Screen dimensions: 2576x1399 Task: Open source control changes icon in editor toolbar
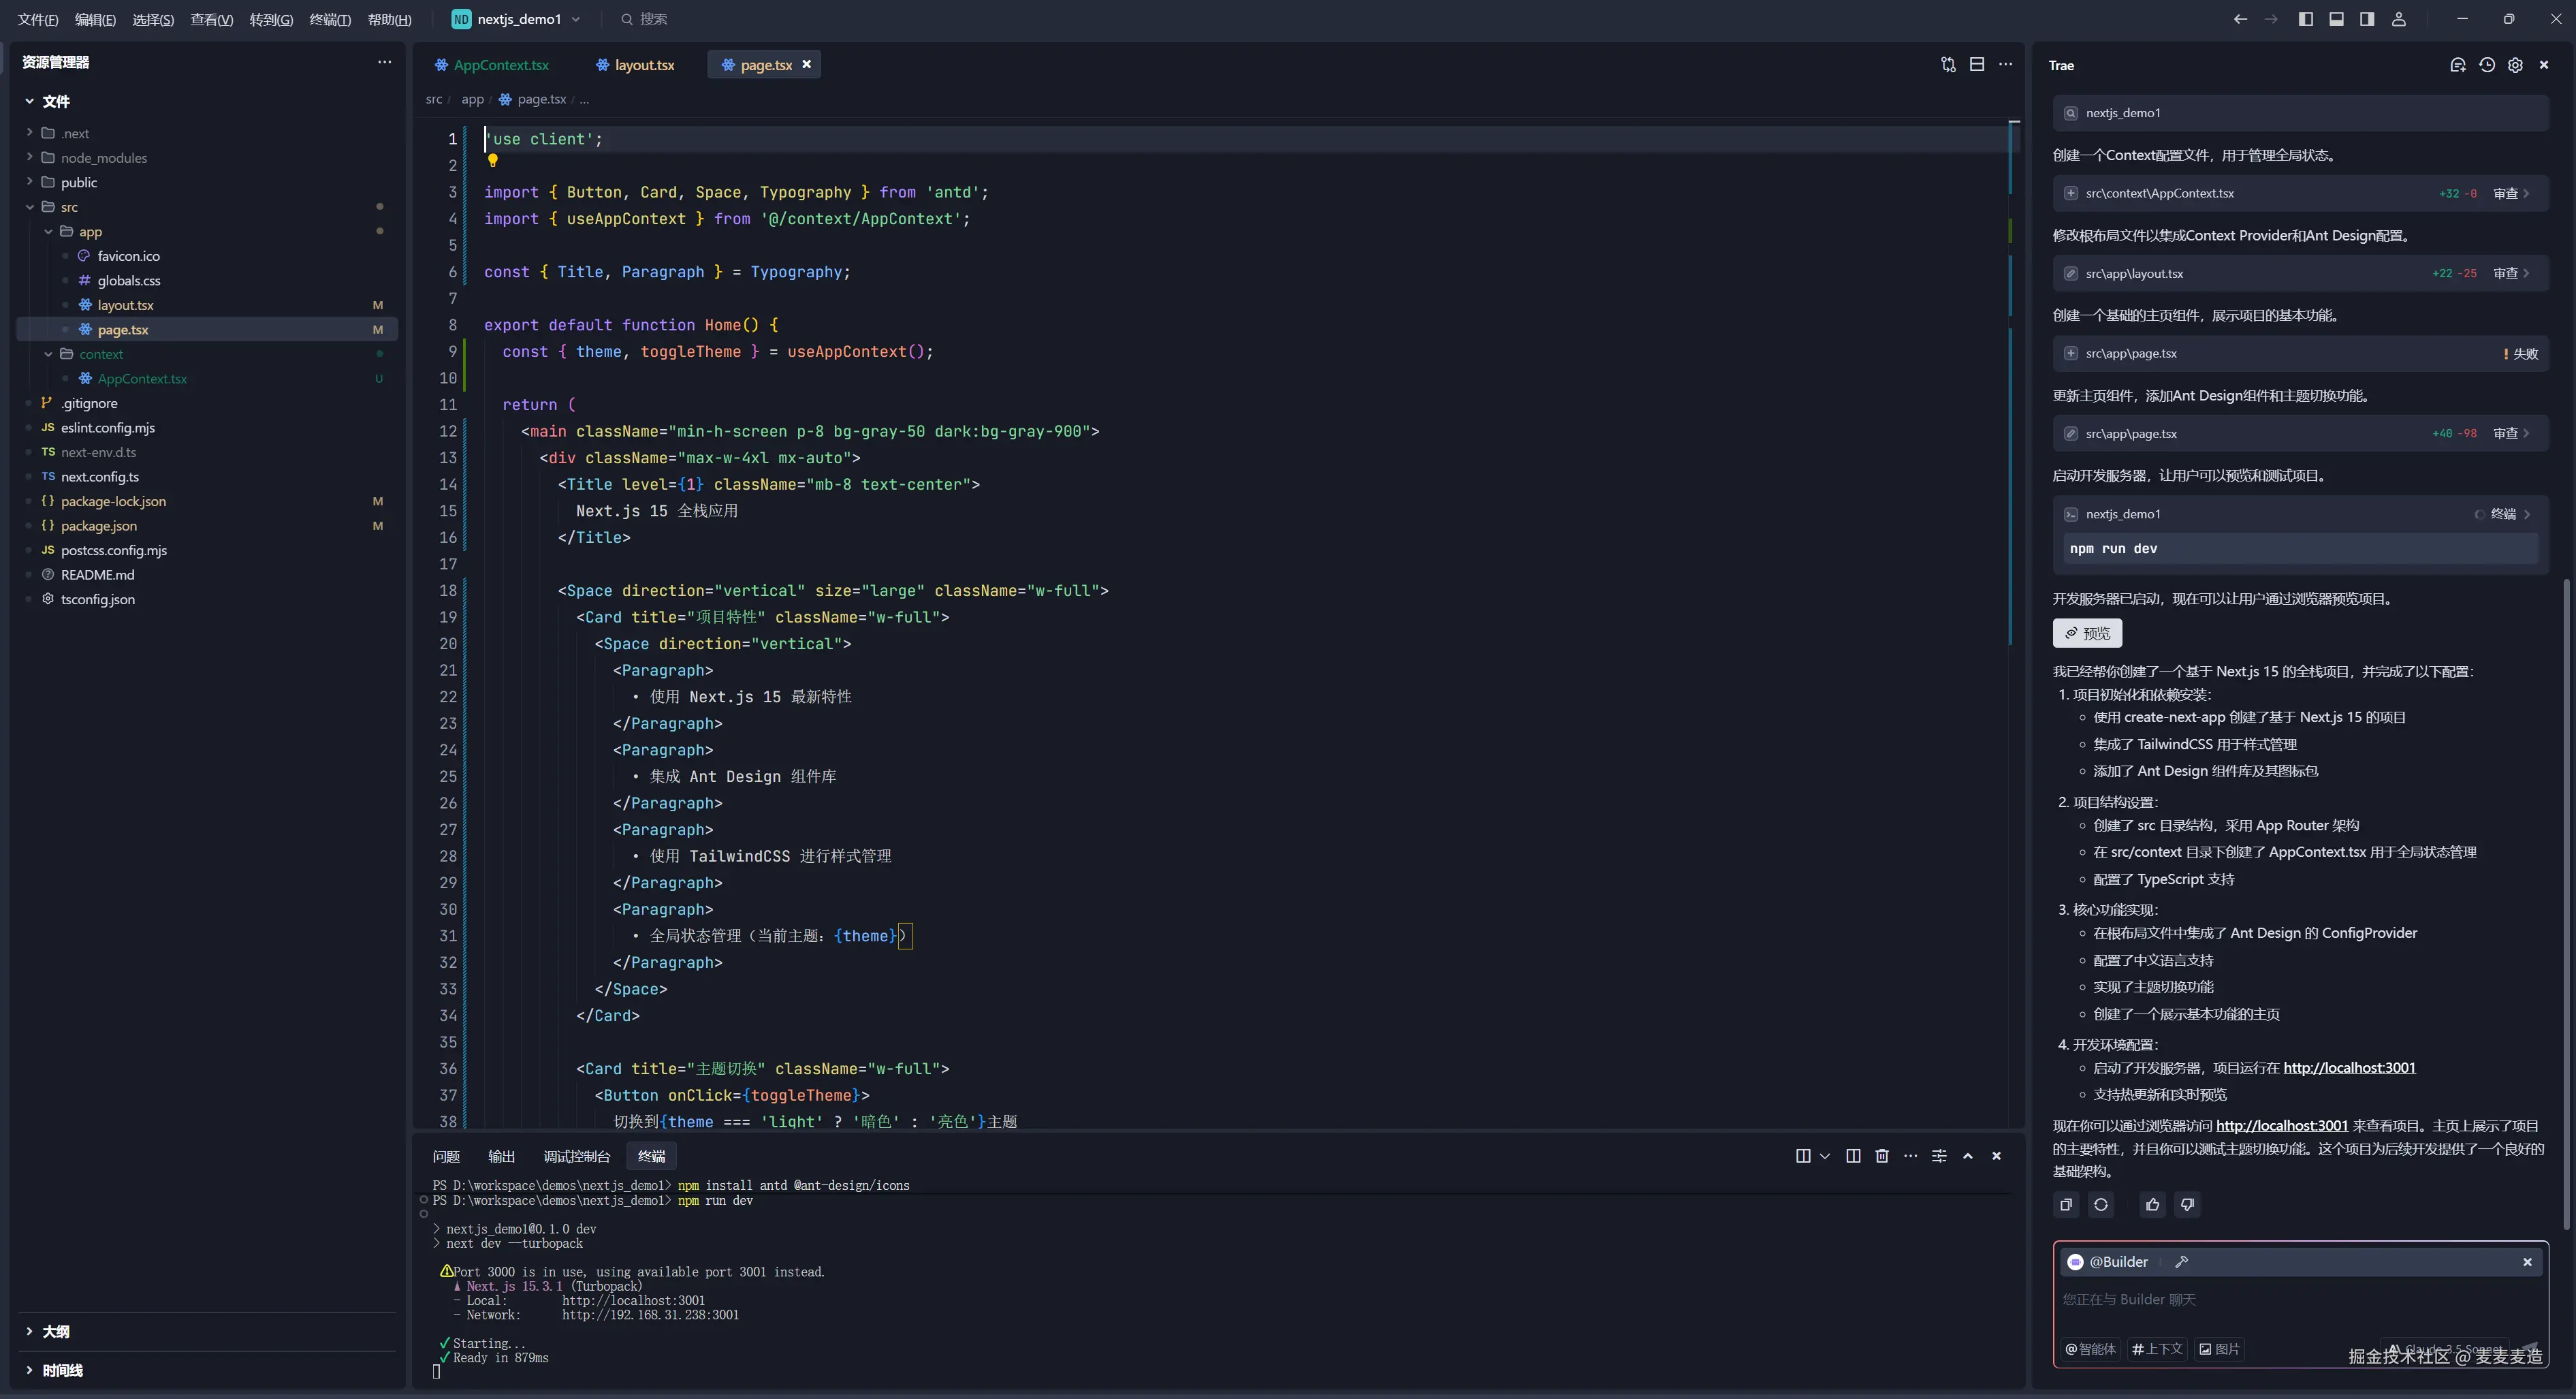1948,65
